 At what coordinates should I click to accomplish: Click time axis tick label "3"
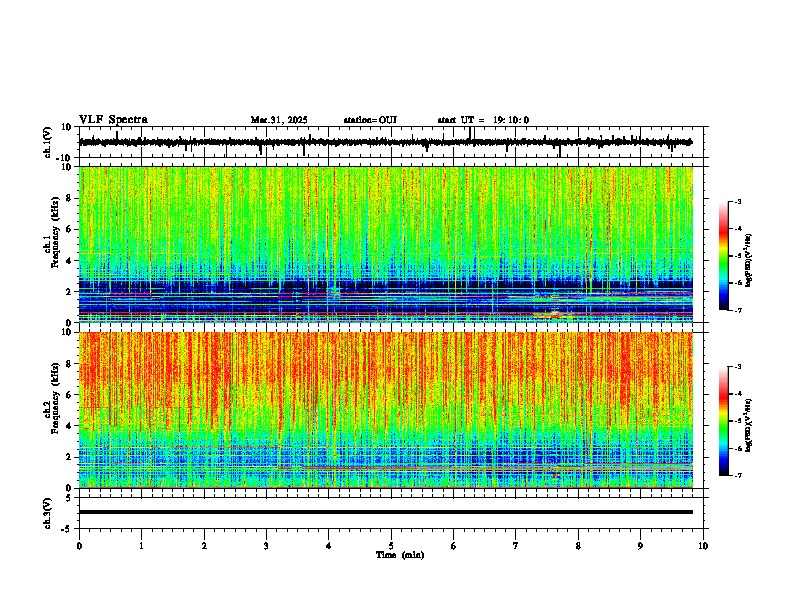[266, 546]
